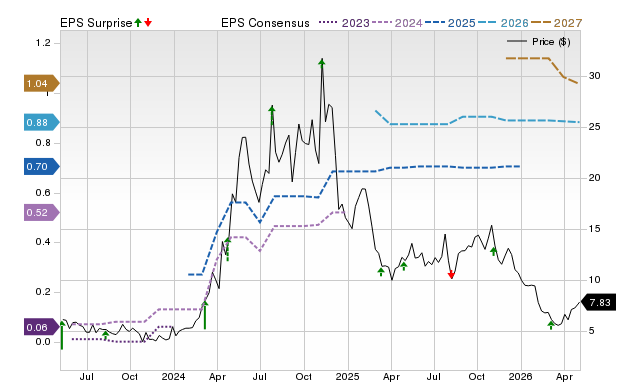
Task: Click the EPS Surprise legend label
Action: click(96, 23)
